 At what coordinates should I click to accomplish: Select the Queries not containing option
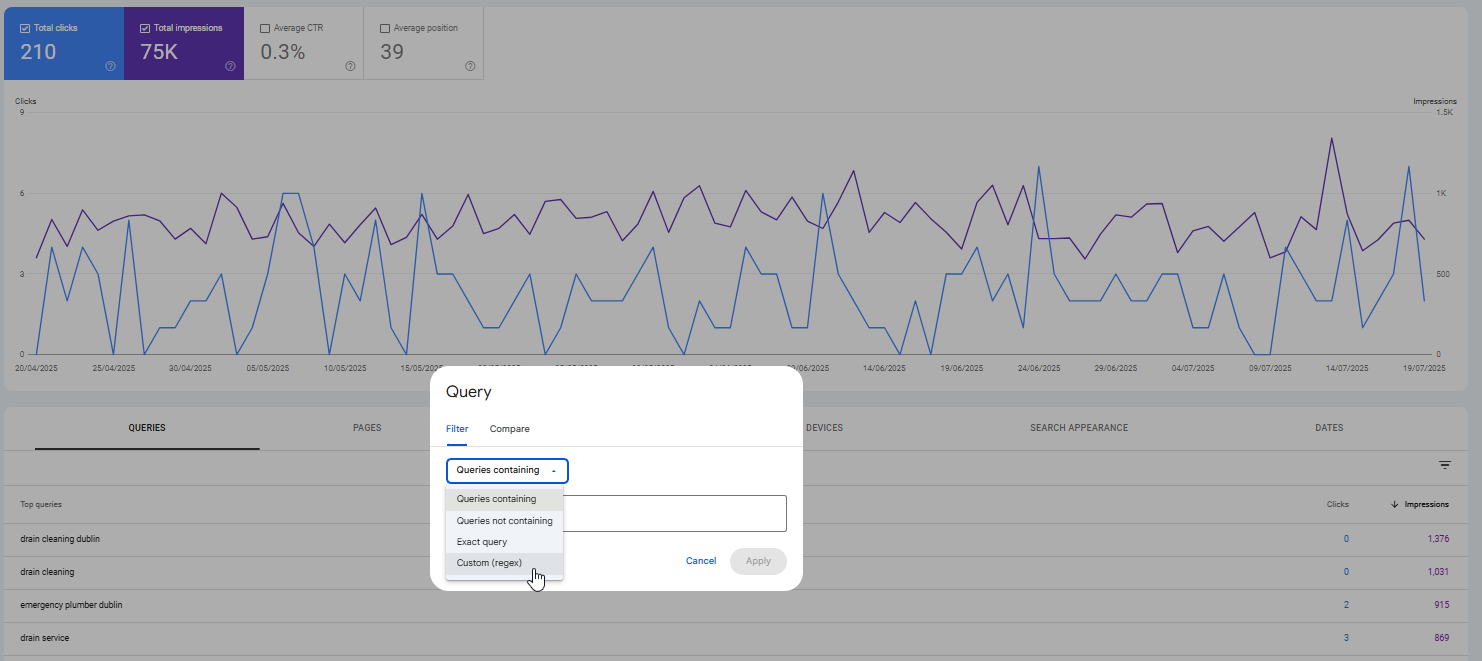click(x=505, y=521)
